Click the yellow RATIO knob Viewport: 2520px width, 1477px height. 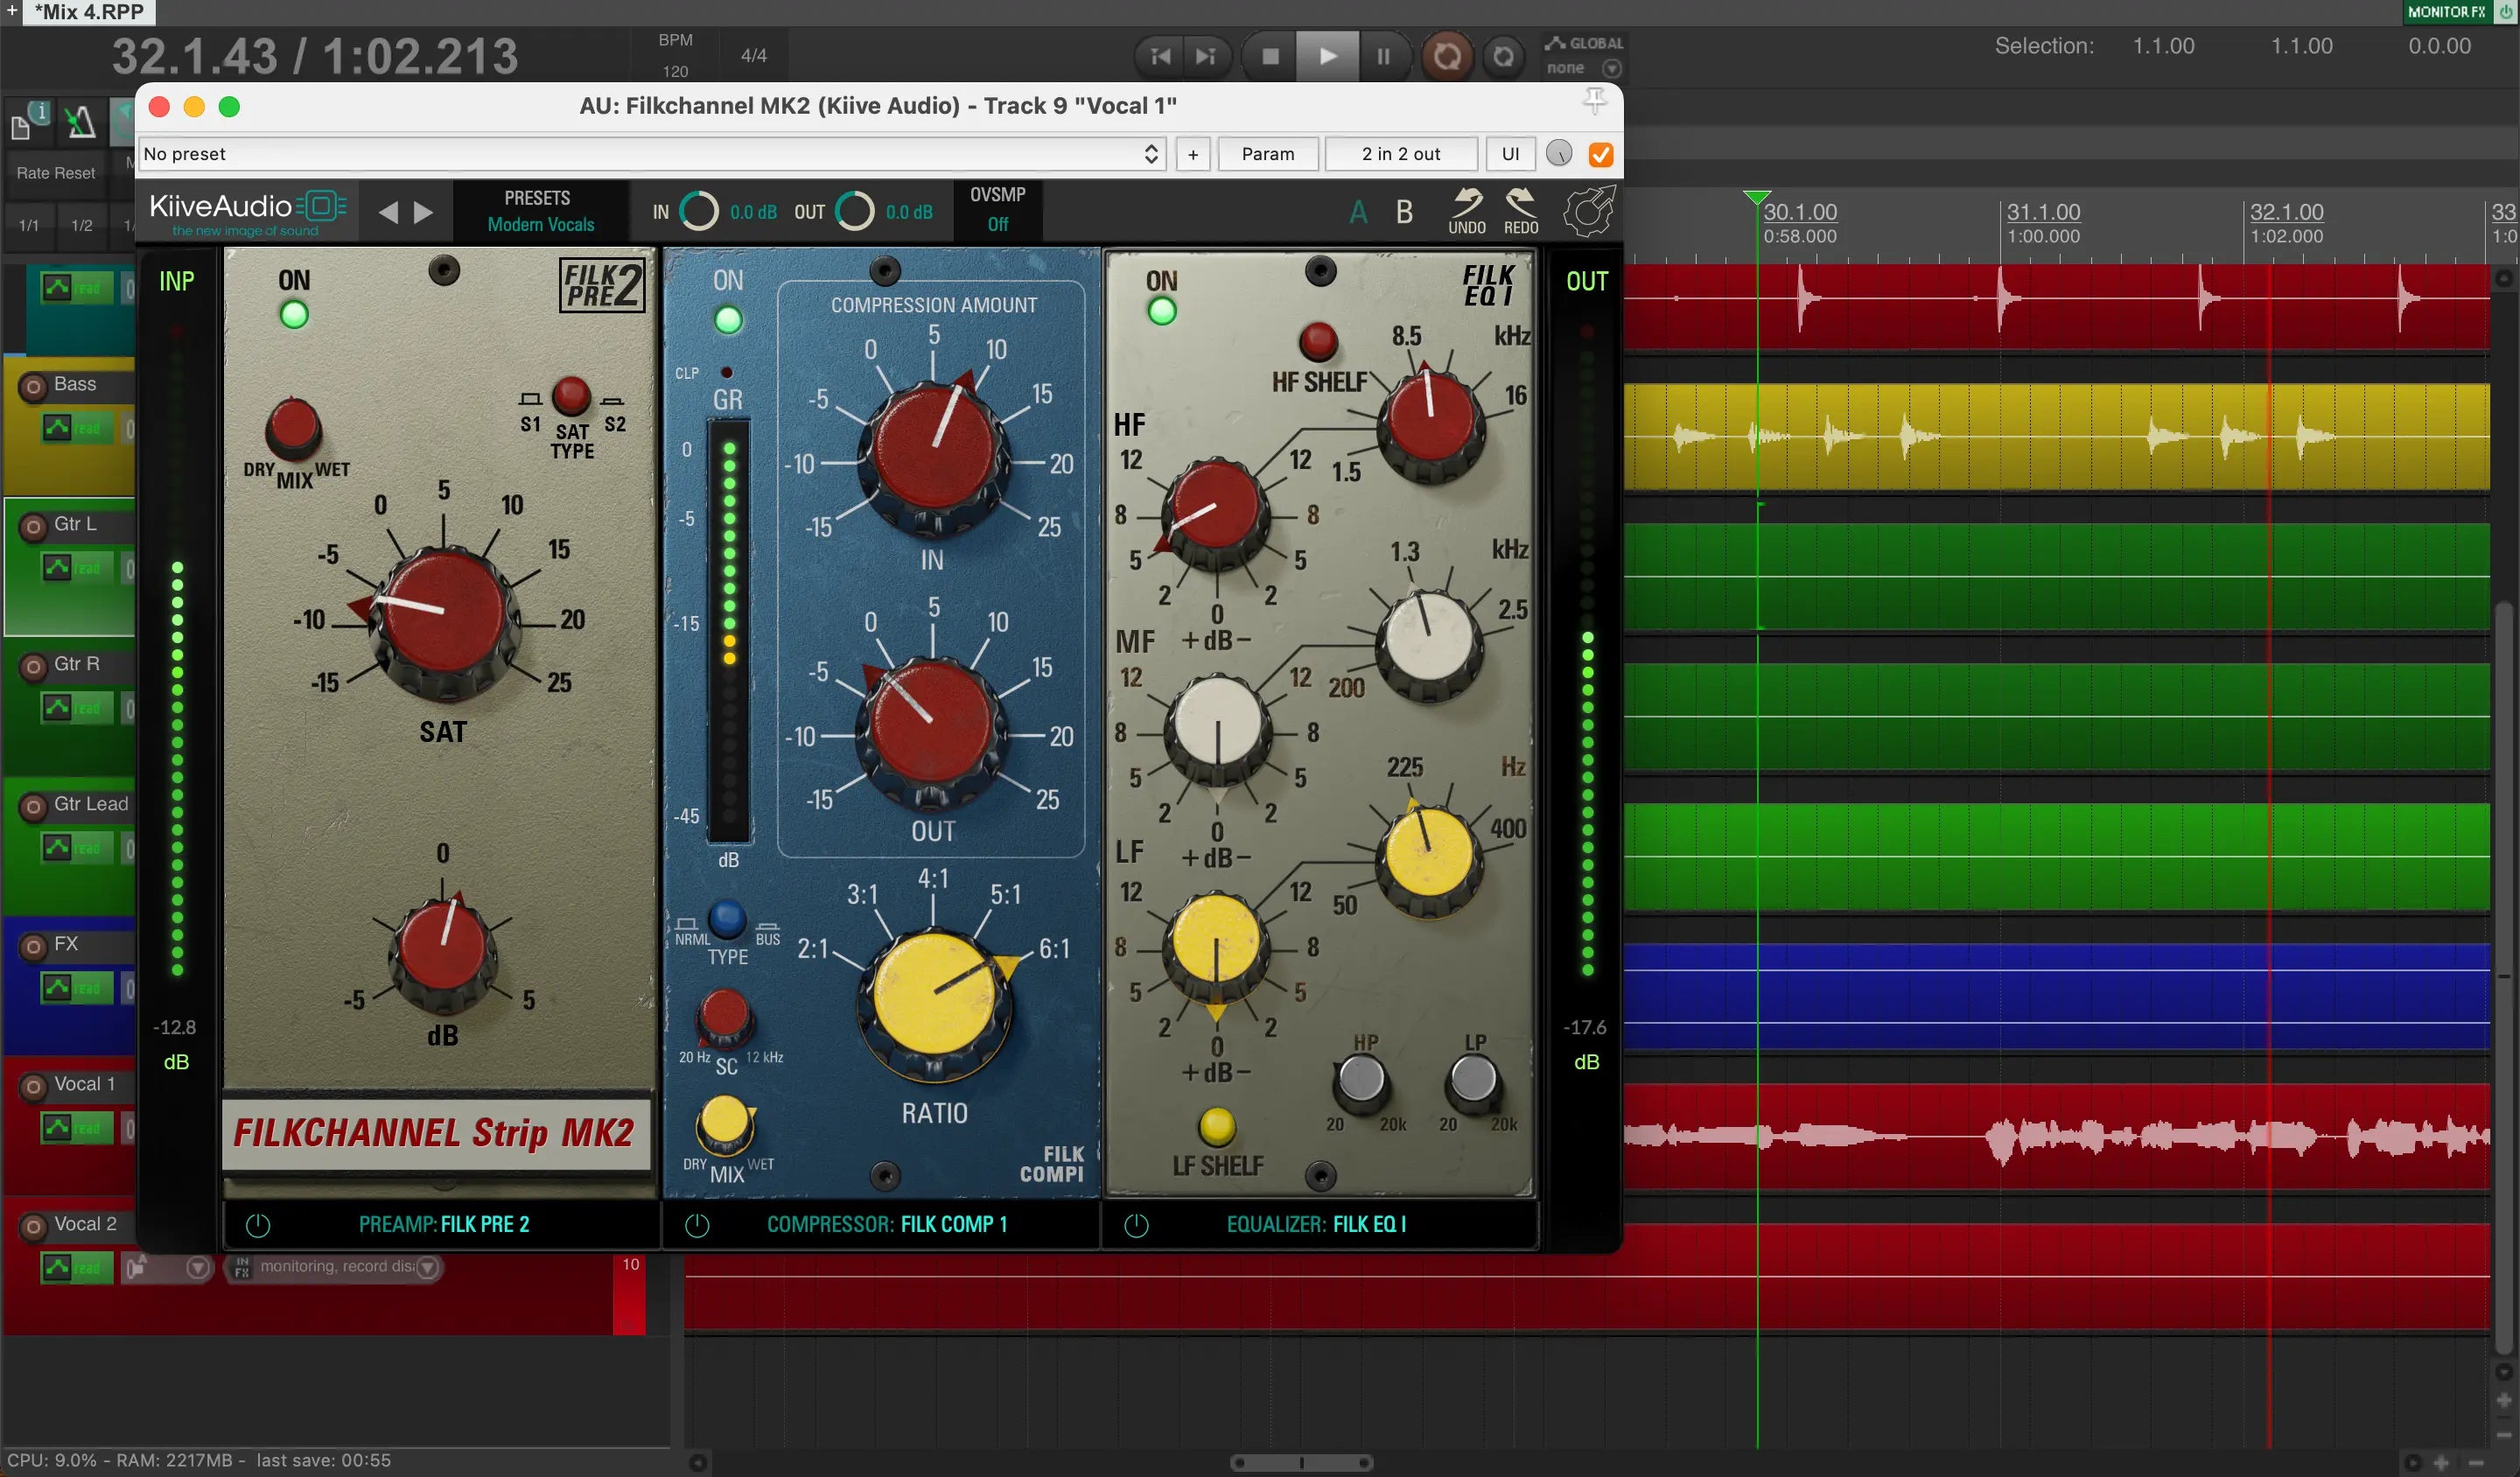tap(933, 995)
